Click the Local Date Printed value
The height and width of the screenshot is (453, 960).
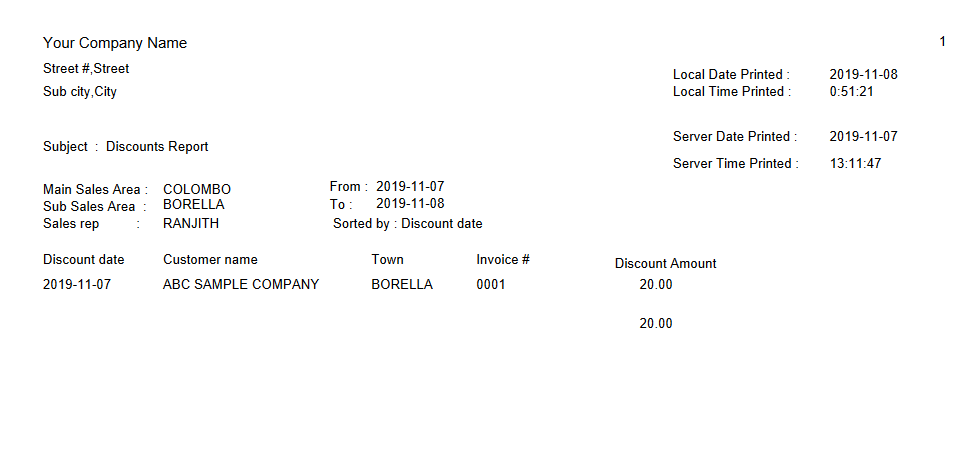pos(863,75)
